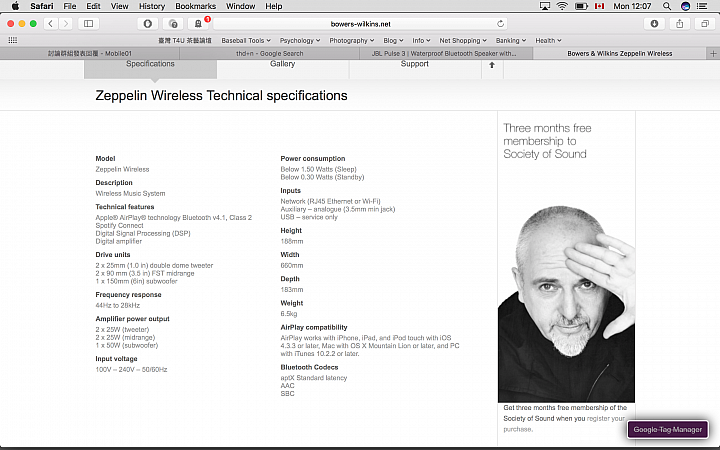
Task: Click the 'Zeppelin Wireless Technical specifications' heading
Action: click(x=221, y=96)
